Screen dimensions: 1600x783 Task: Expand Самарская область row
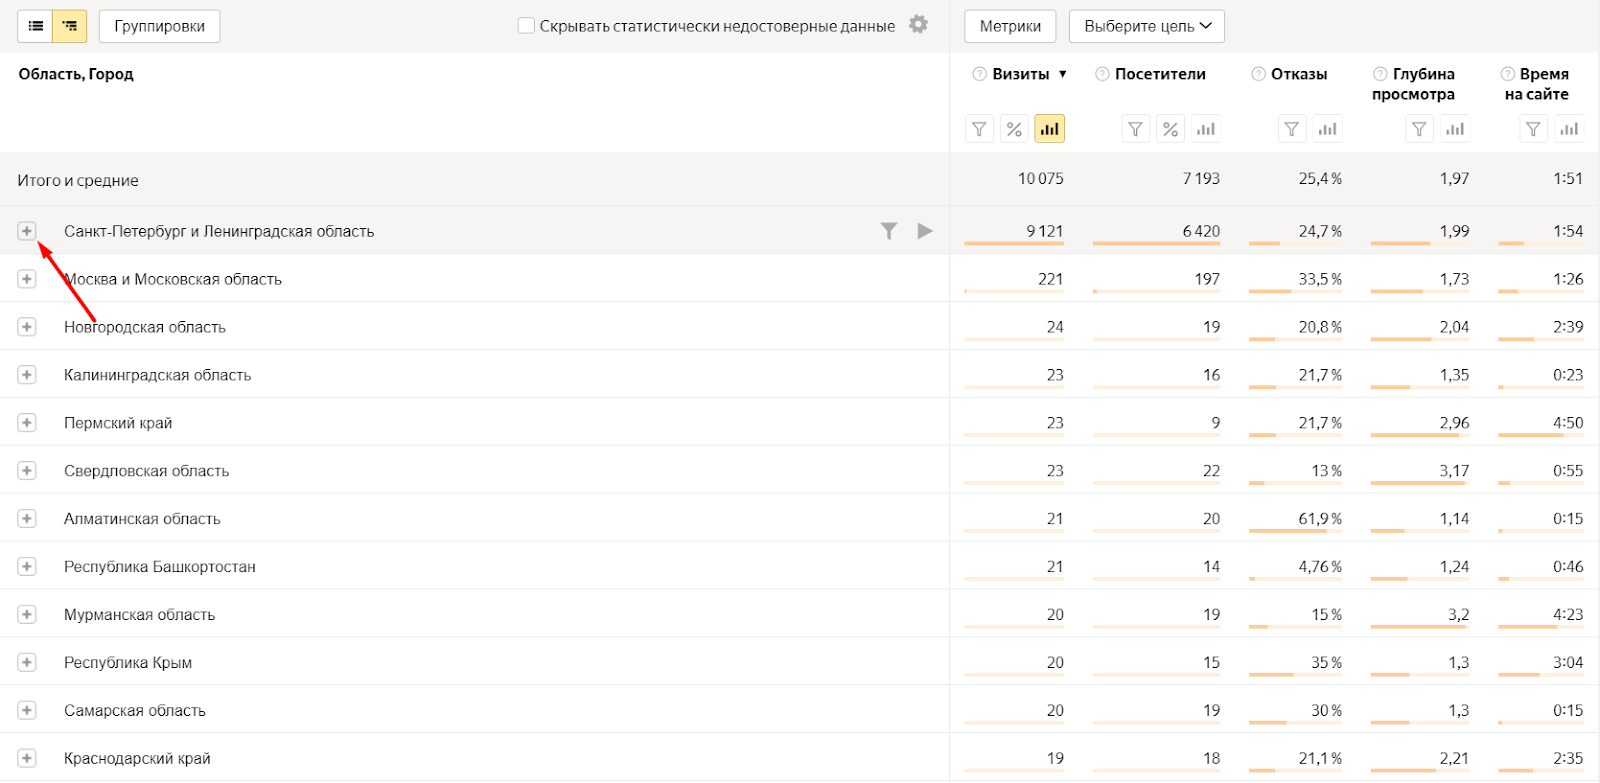[27, 711]
